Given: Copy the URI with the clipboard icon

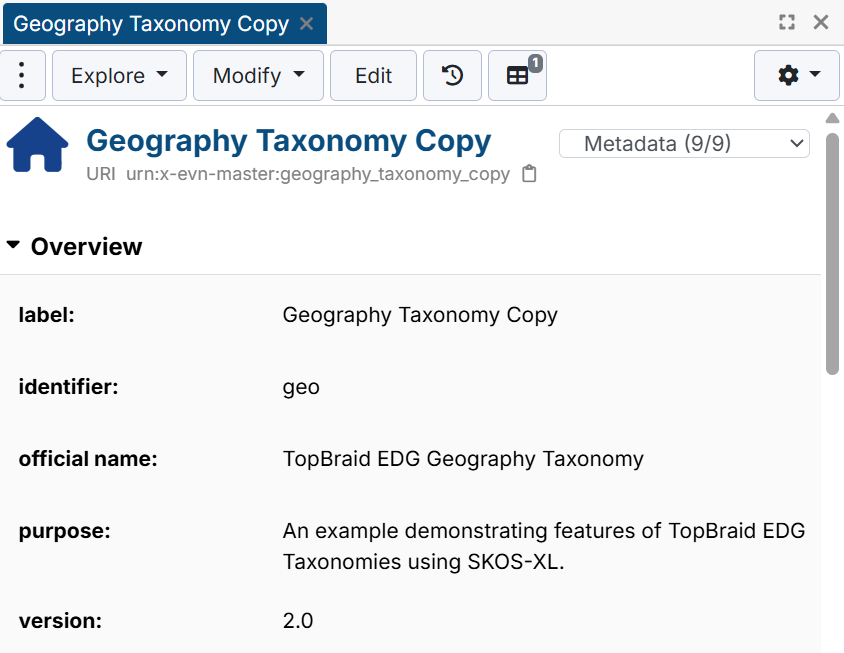Looking at the screenshot, I should 529,174.
